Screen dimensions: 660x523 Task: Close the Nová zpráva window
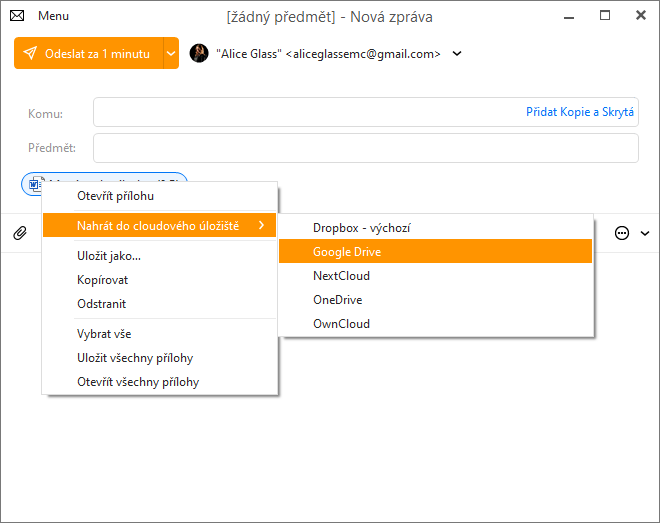point(641,16)
